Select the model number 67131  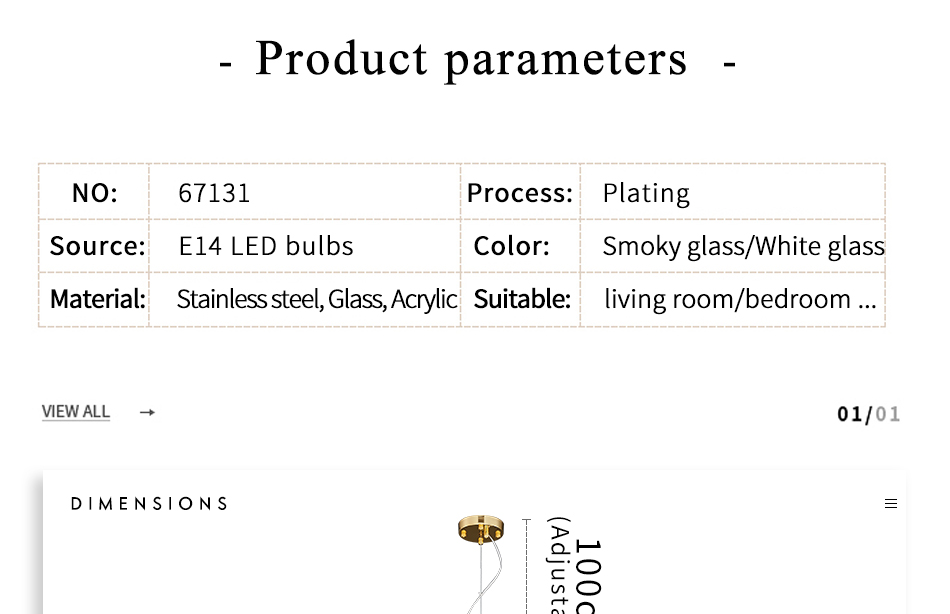click(214, 192)
